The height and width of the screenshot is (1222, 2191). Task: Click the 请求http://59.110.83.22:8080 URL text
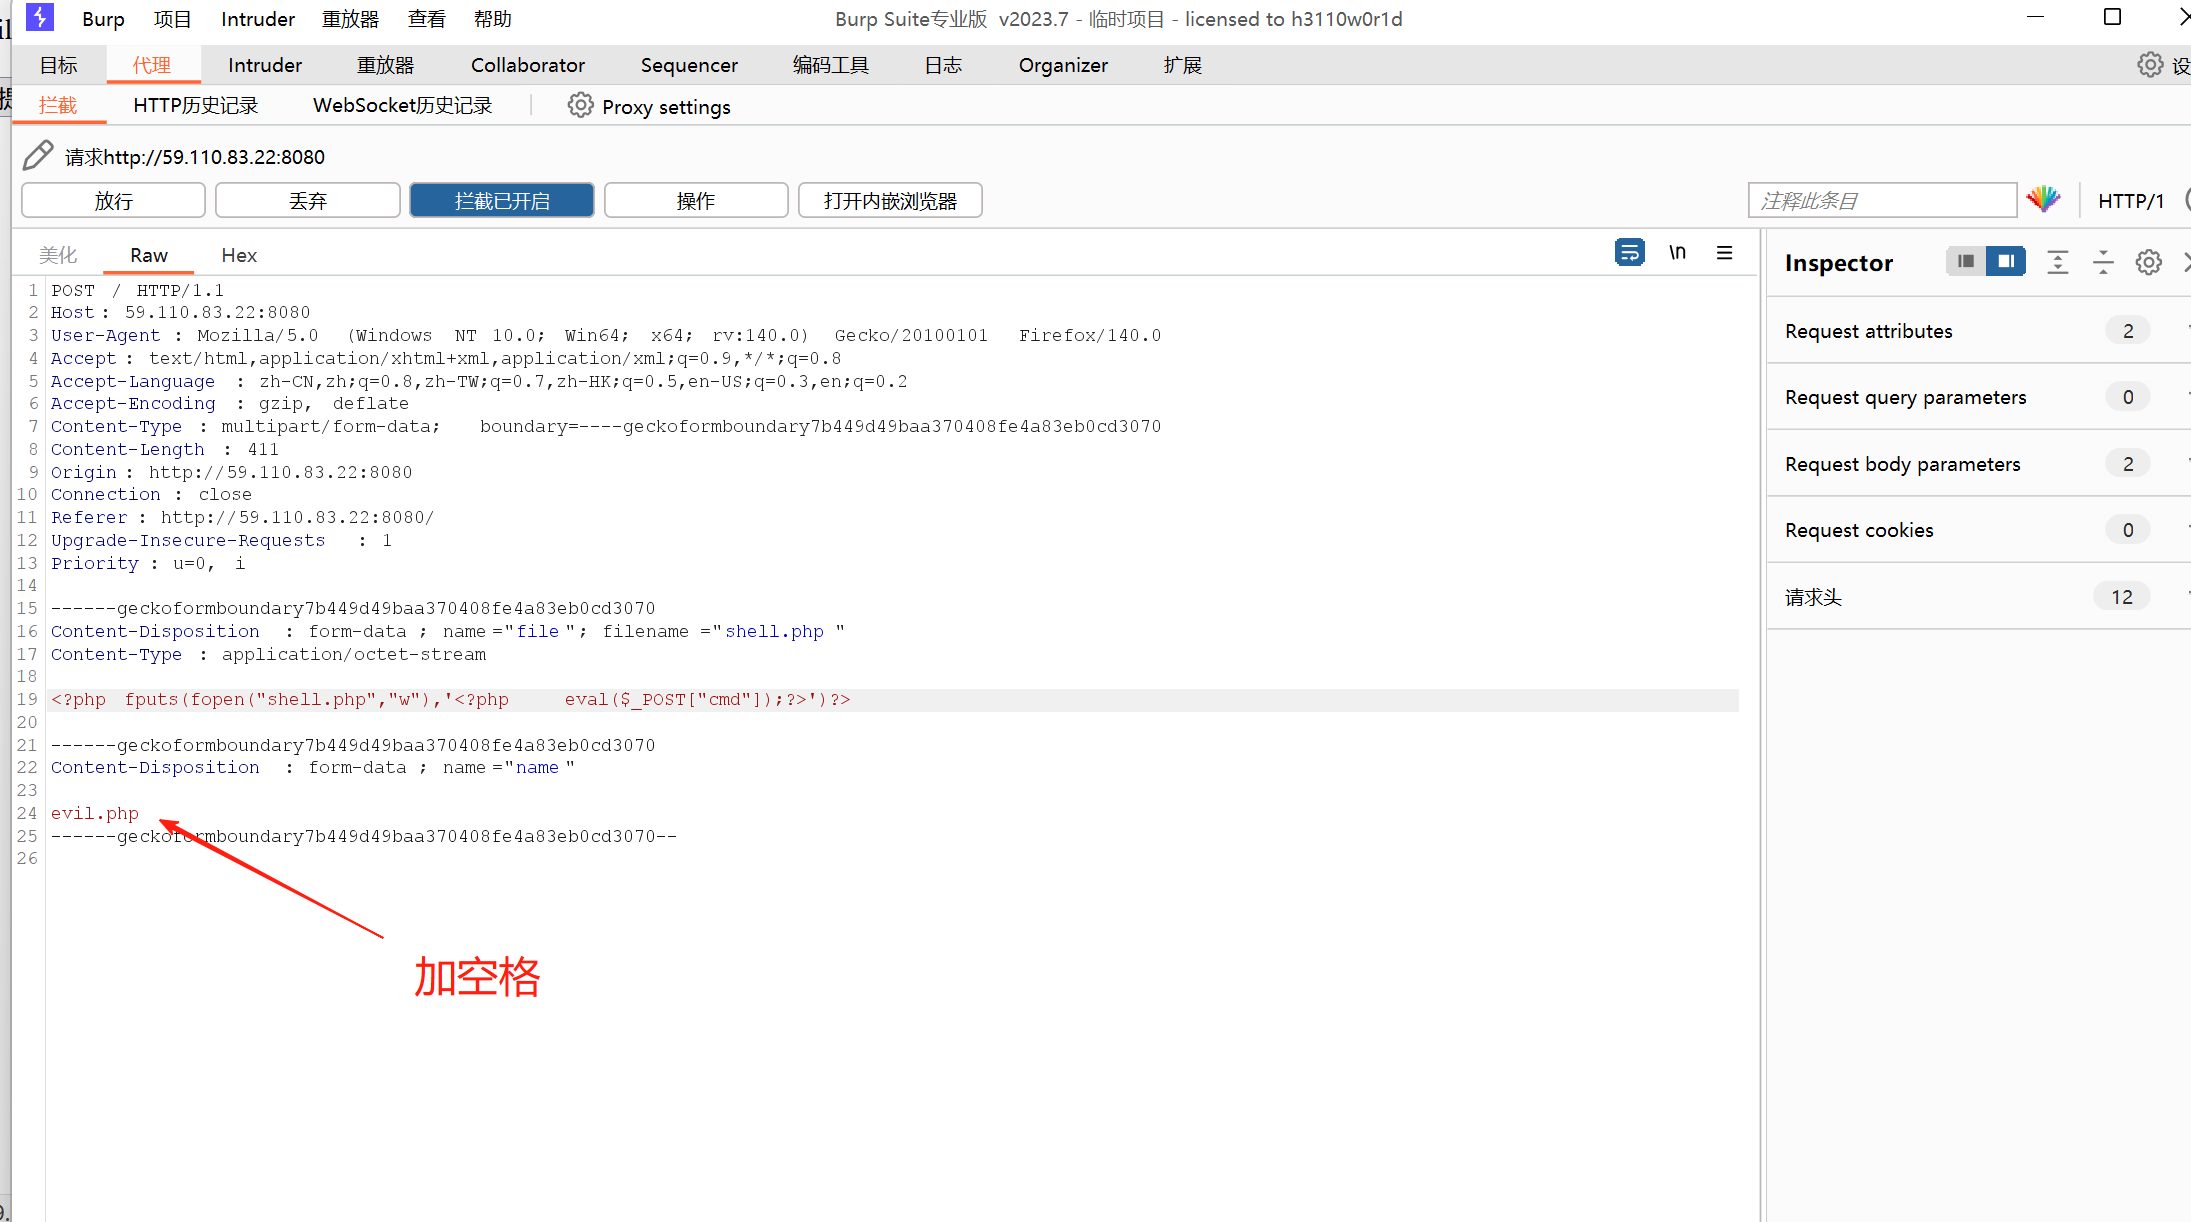tap(195, 157)
